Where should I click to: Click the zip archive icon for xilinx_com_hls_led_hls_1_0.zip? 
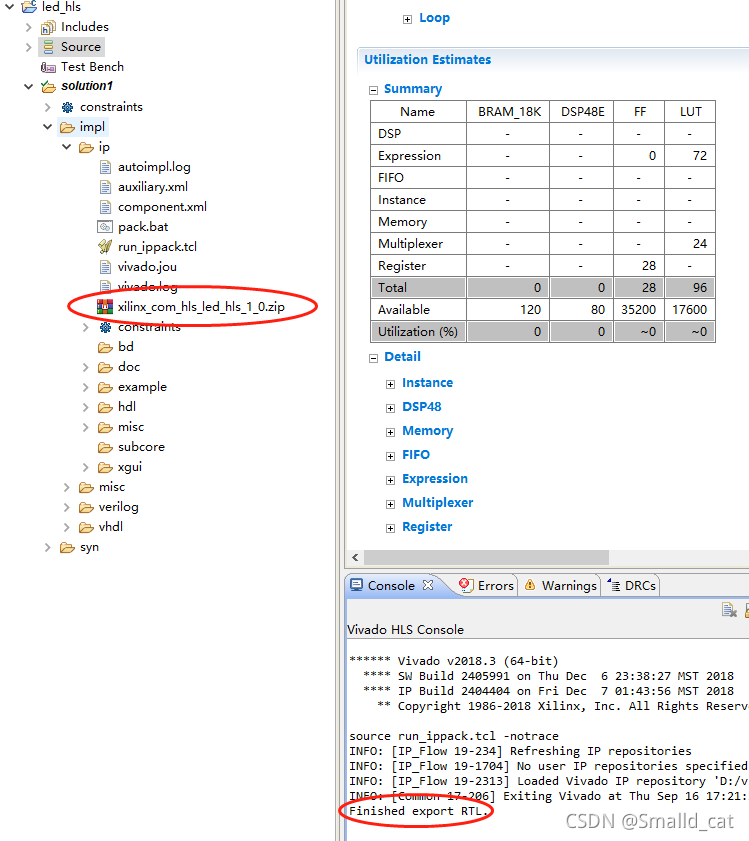tap(105, 307)
